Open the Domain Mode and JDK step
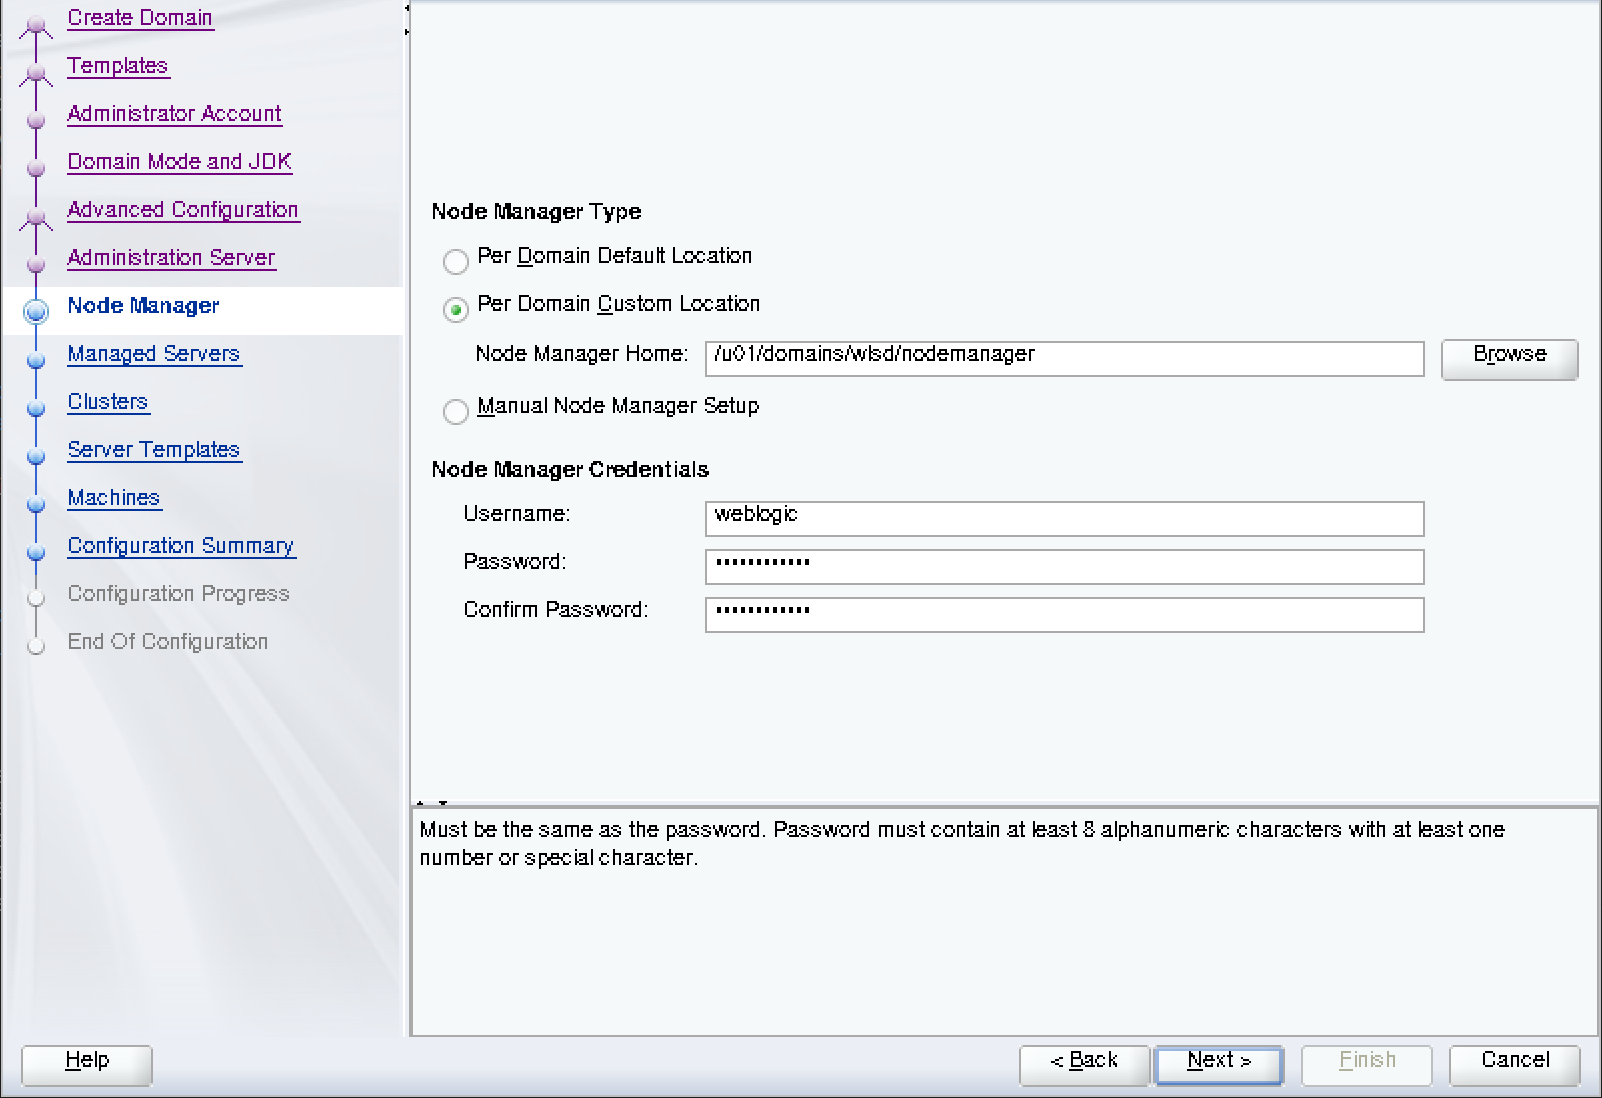1602x1098 pixels. [179, 162]
